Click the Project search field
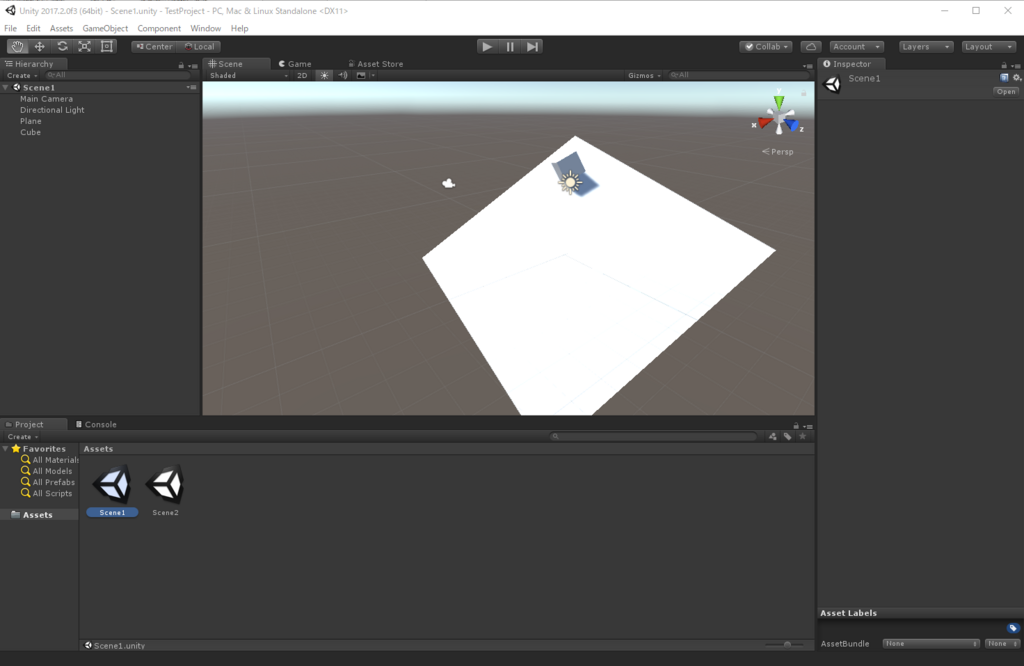This screenshot has width=1024, height=666. (653, 436)
